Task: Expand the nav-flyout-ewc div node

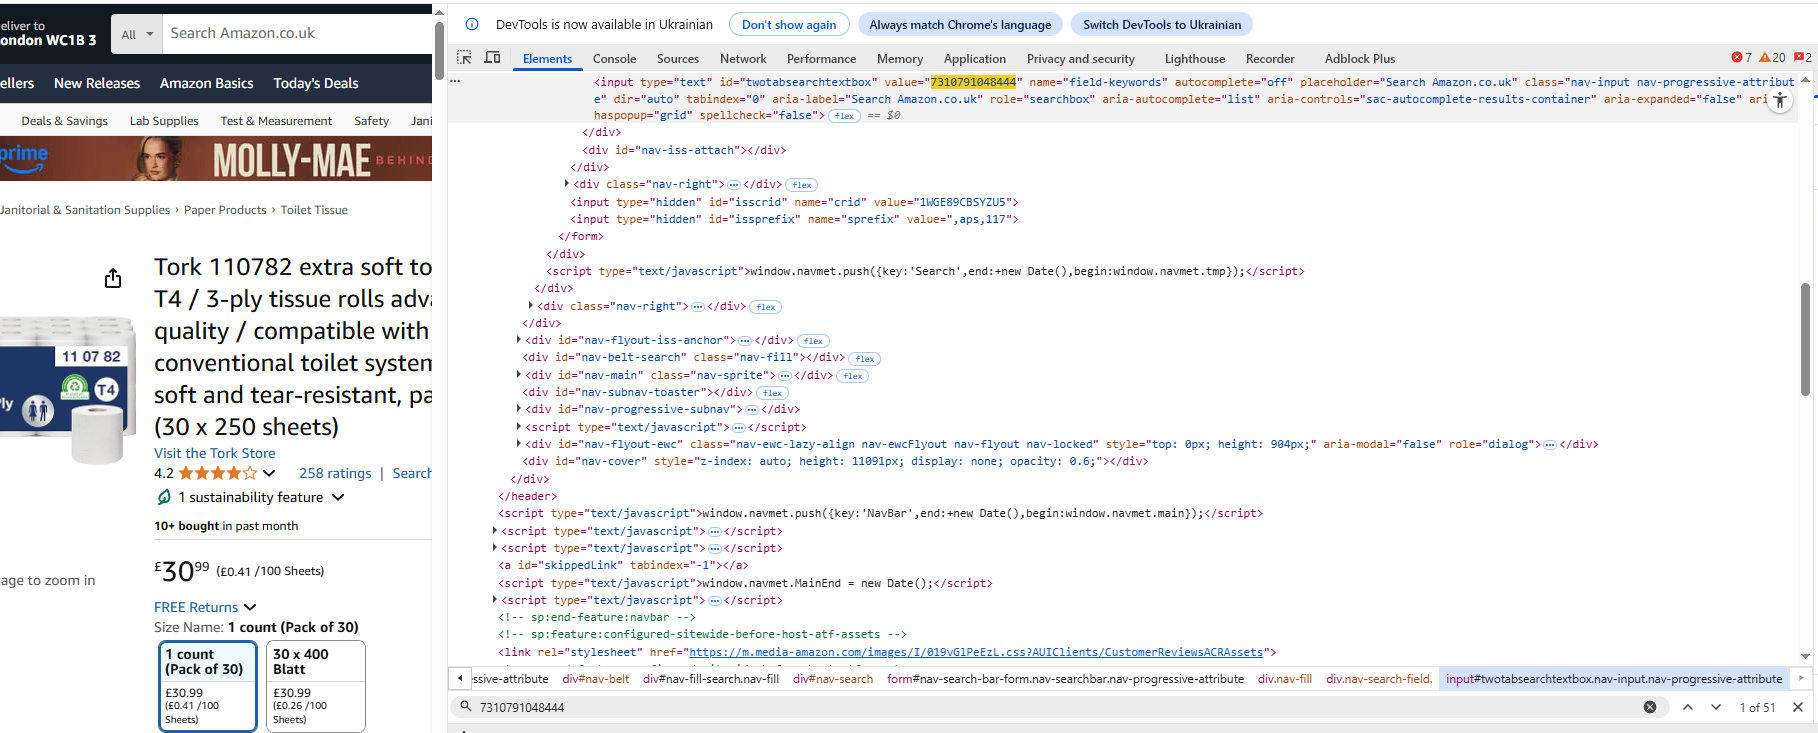Action: tap(519, 444)
